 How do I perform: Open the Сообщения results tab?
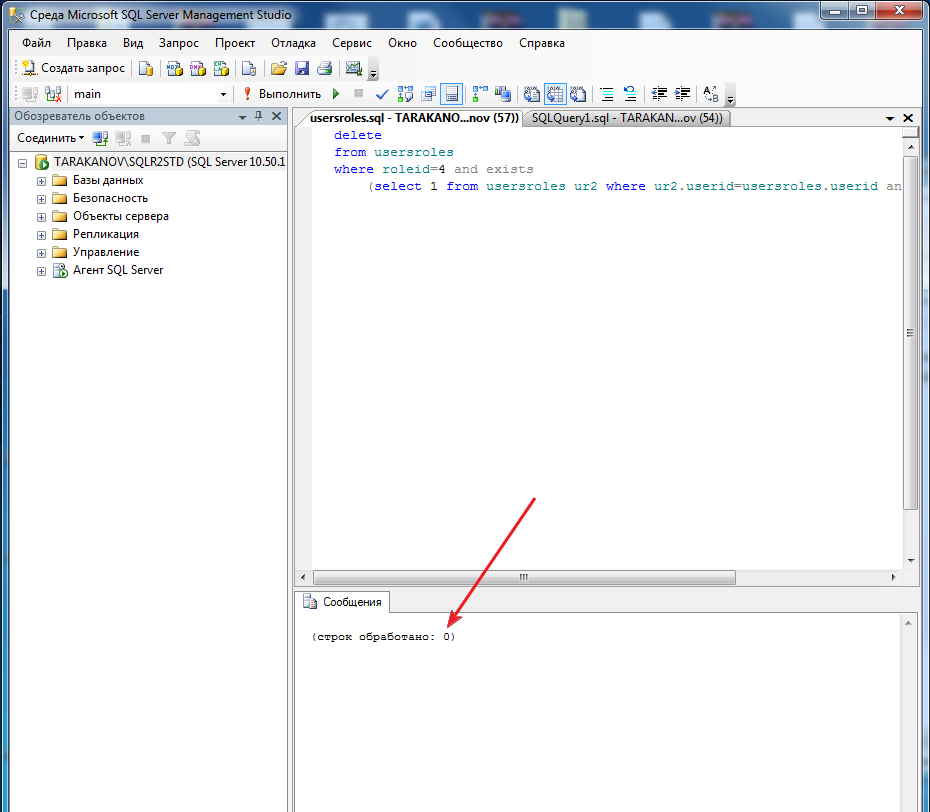[343, 601]
